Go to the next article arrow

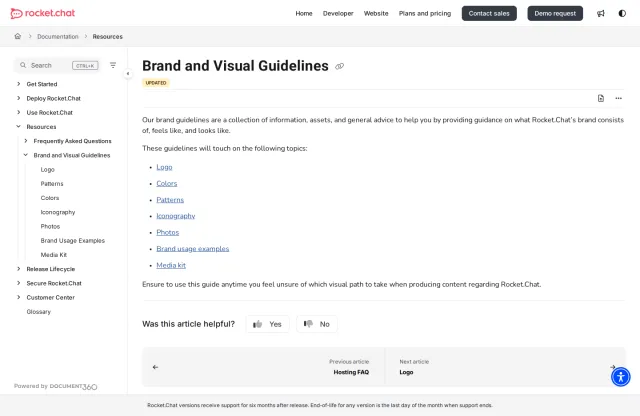[613, 367]
